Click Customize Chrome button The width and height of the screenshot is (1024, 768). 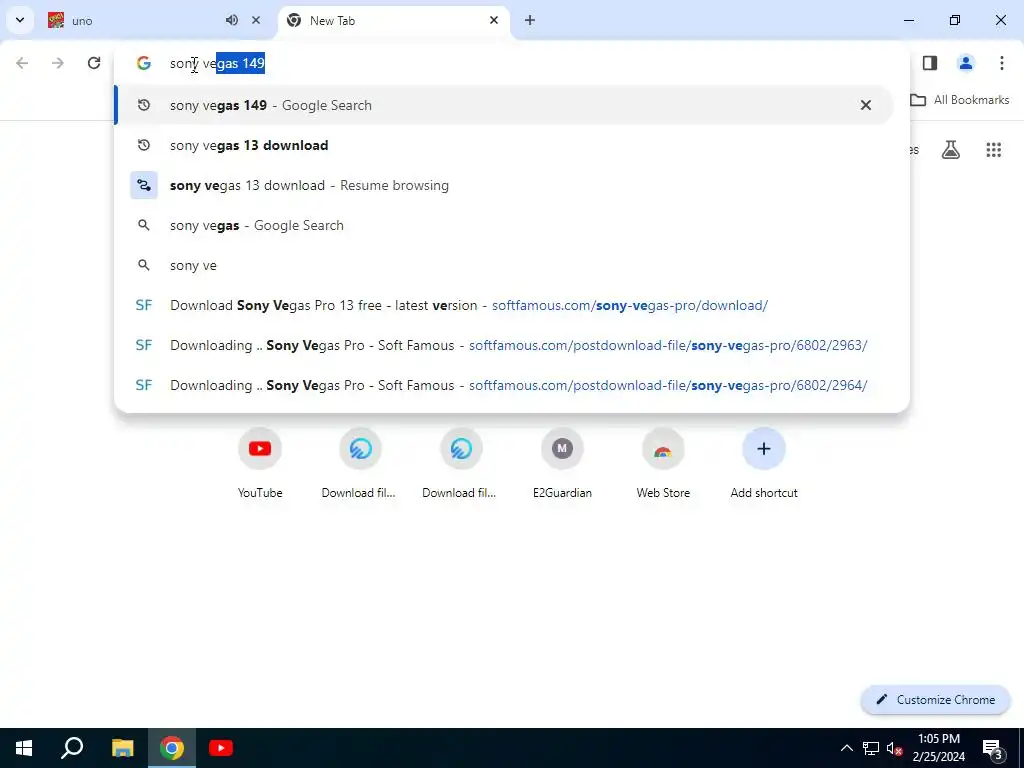[935, 699]
